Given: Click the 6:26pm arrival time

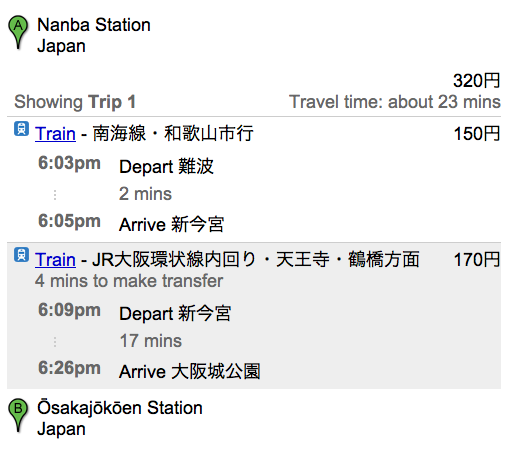Looking at the screenshot, I should (x=69, y=368).
